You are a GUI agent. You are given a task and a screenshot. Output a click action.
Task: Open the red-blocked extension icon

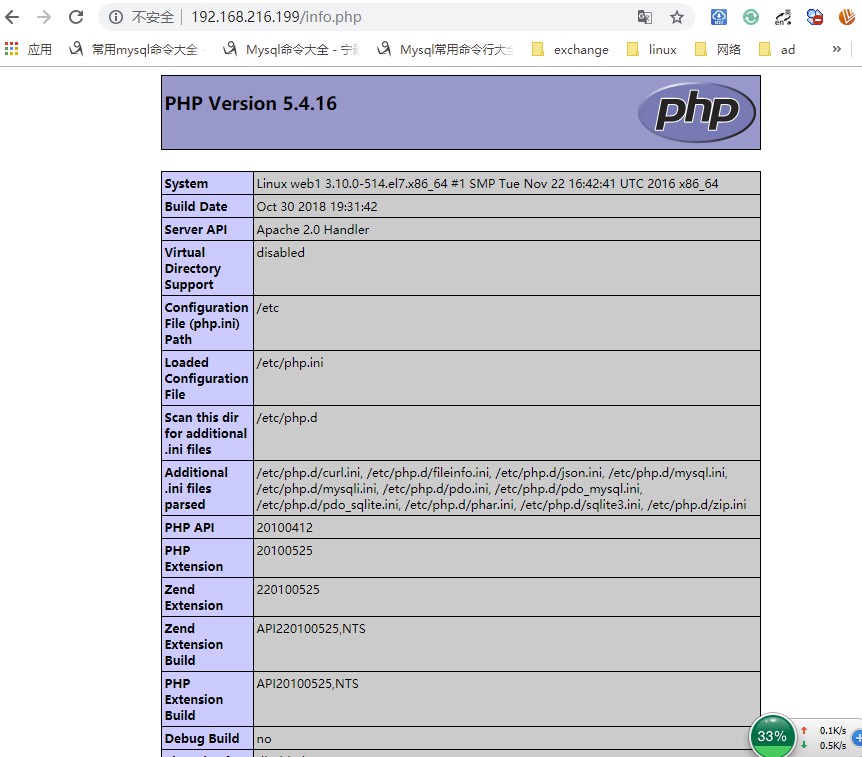[815, 17]
